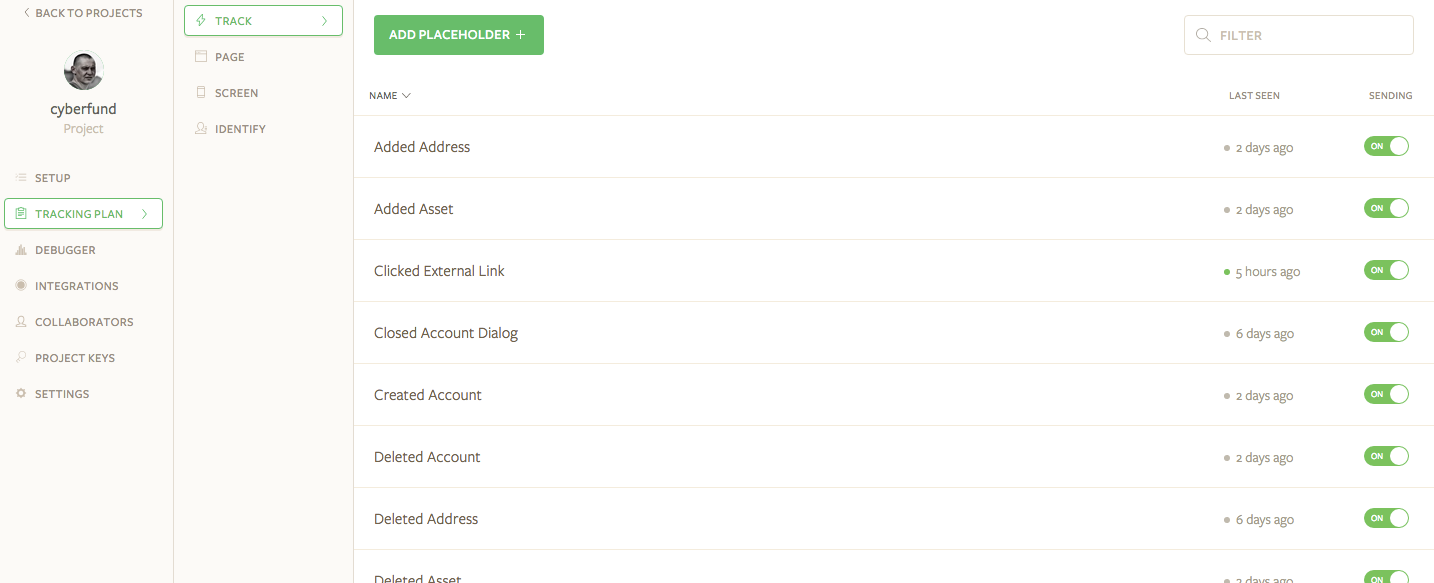Click the Integrations circle icon
Screen dimensions: 1434x583
pos(21,286)
